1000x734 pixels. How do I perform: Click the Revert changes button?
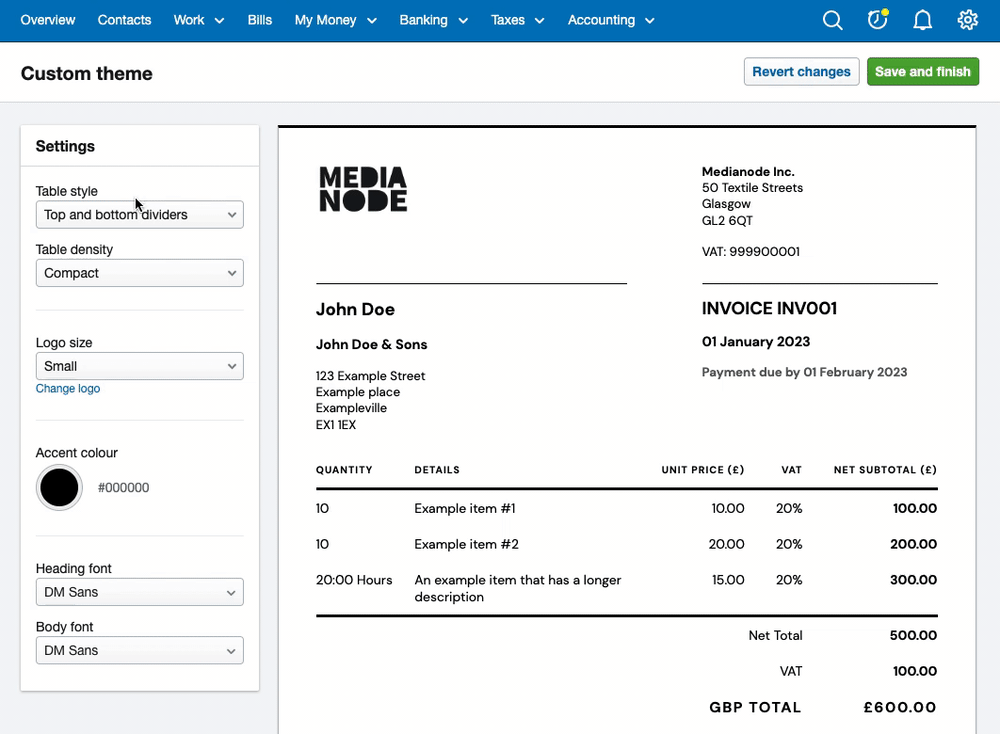[801, 71]
